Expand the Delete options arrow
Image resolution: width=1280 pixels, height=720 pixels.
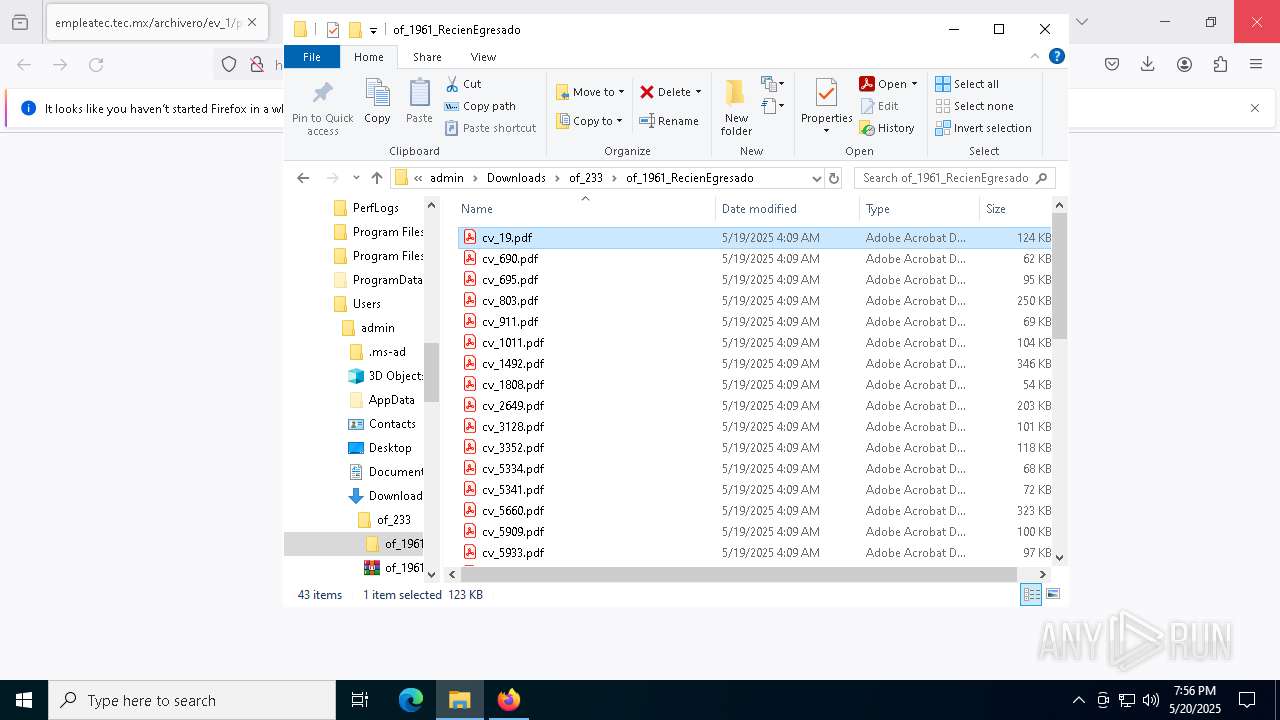(698, 92)
